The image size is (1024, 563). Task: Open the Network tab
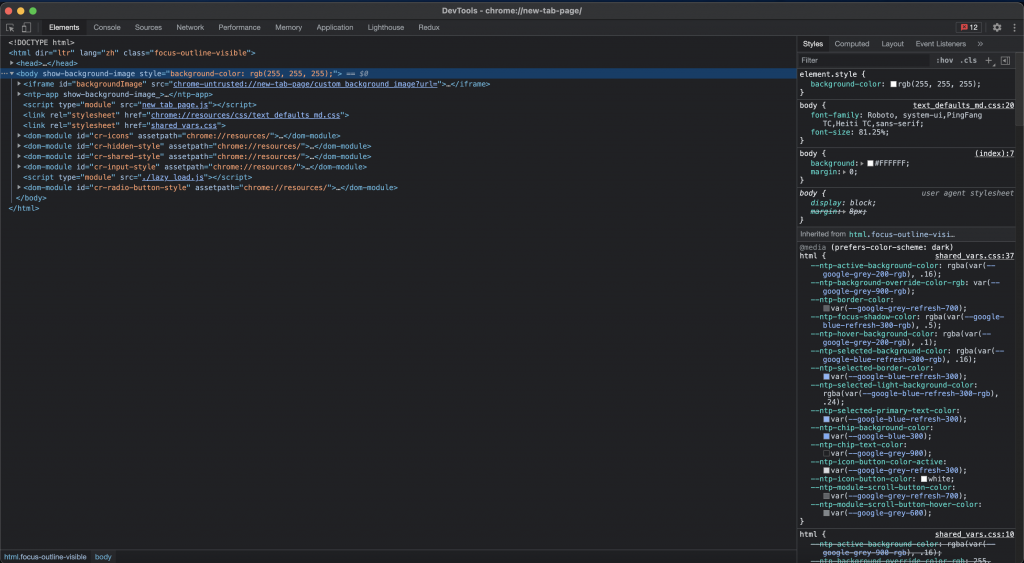point(190,27)
